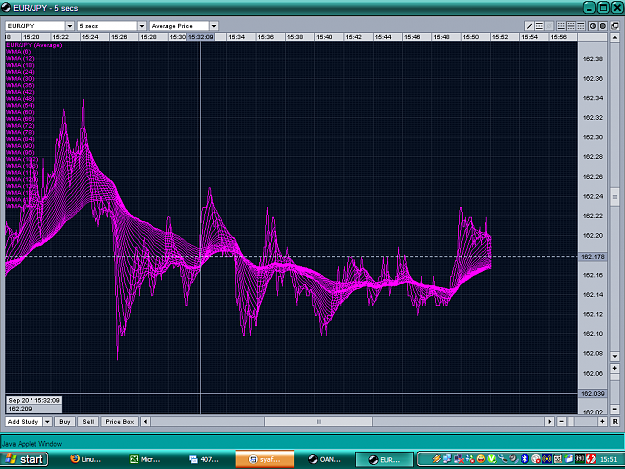Open the currency pair dropdown arrow
Image resolution: width=625 pixels, height=469 pixels.
(70, 26)
